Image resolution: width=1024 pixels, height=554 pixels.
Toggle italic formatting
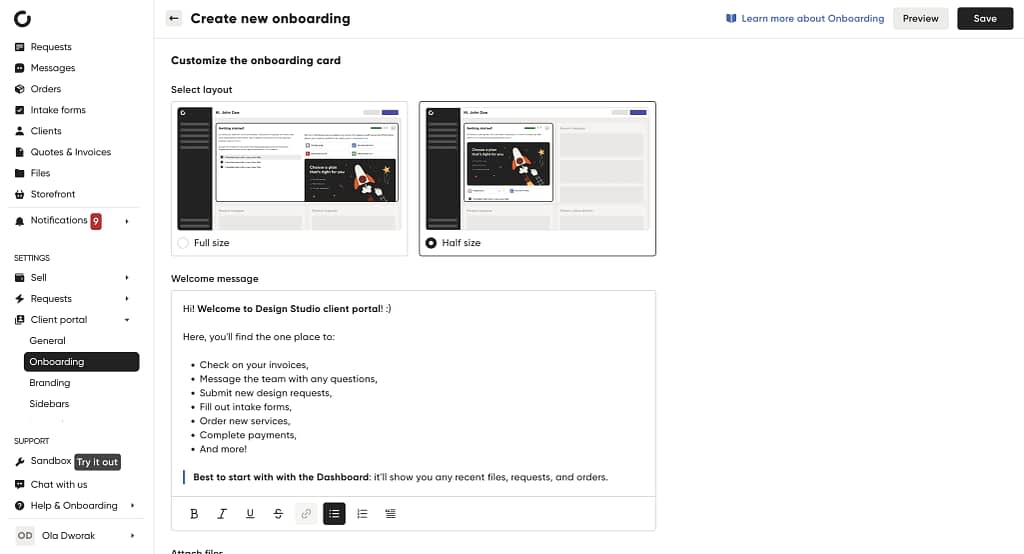(222, 513)
